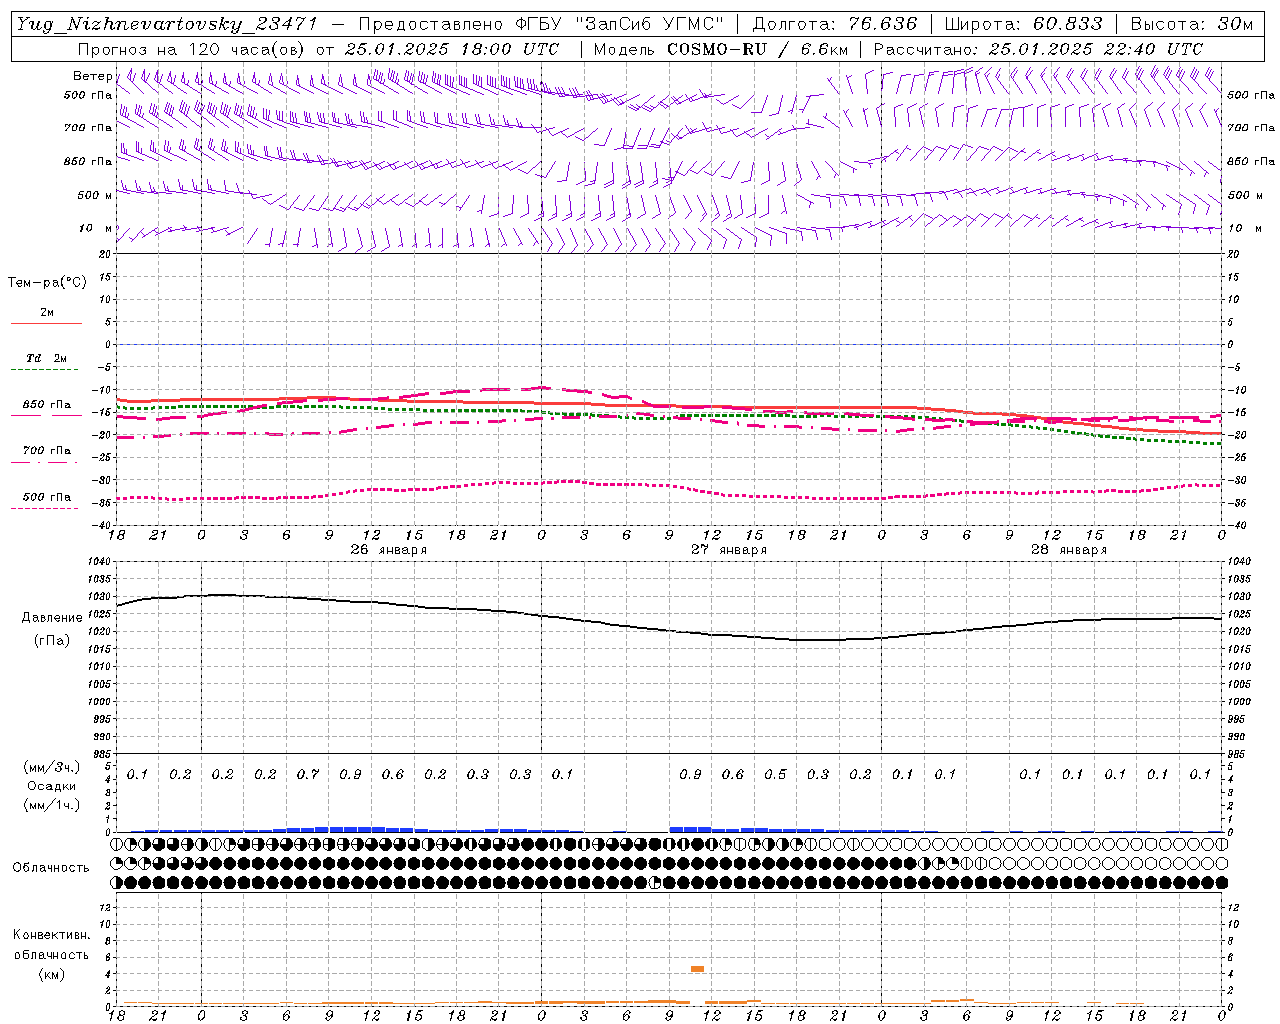Click the Широта: 60.833 header field
The height and width of the screenshot is (1024, 1280).
click(x=1023, y=24)
